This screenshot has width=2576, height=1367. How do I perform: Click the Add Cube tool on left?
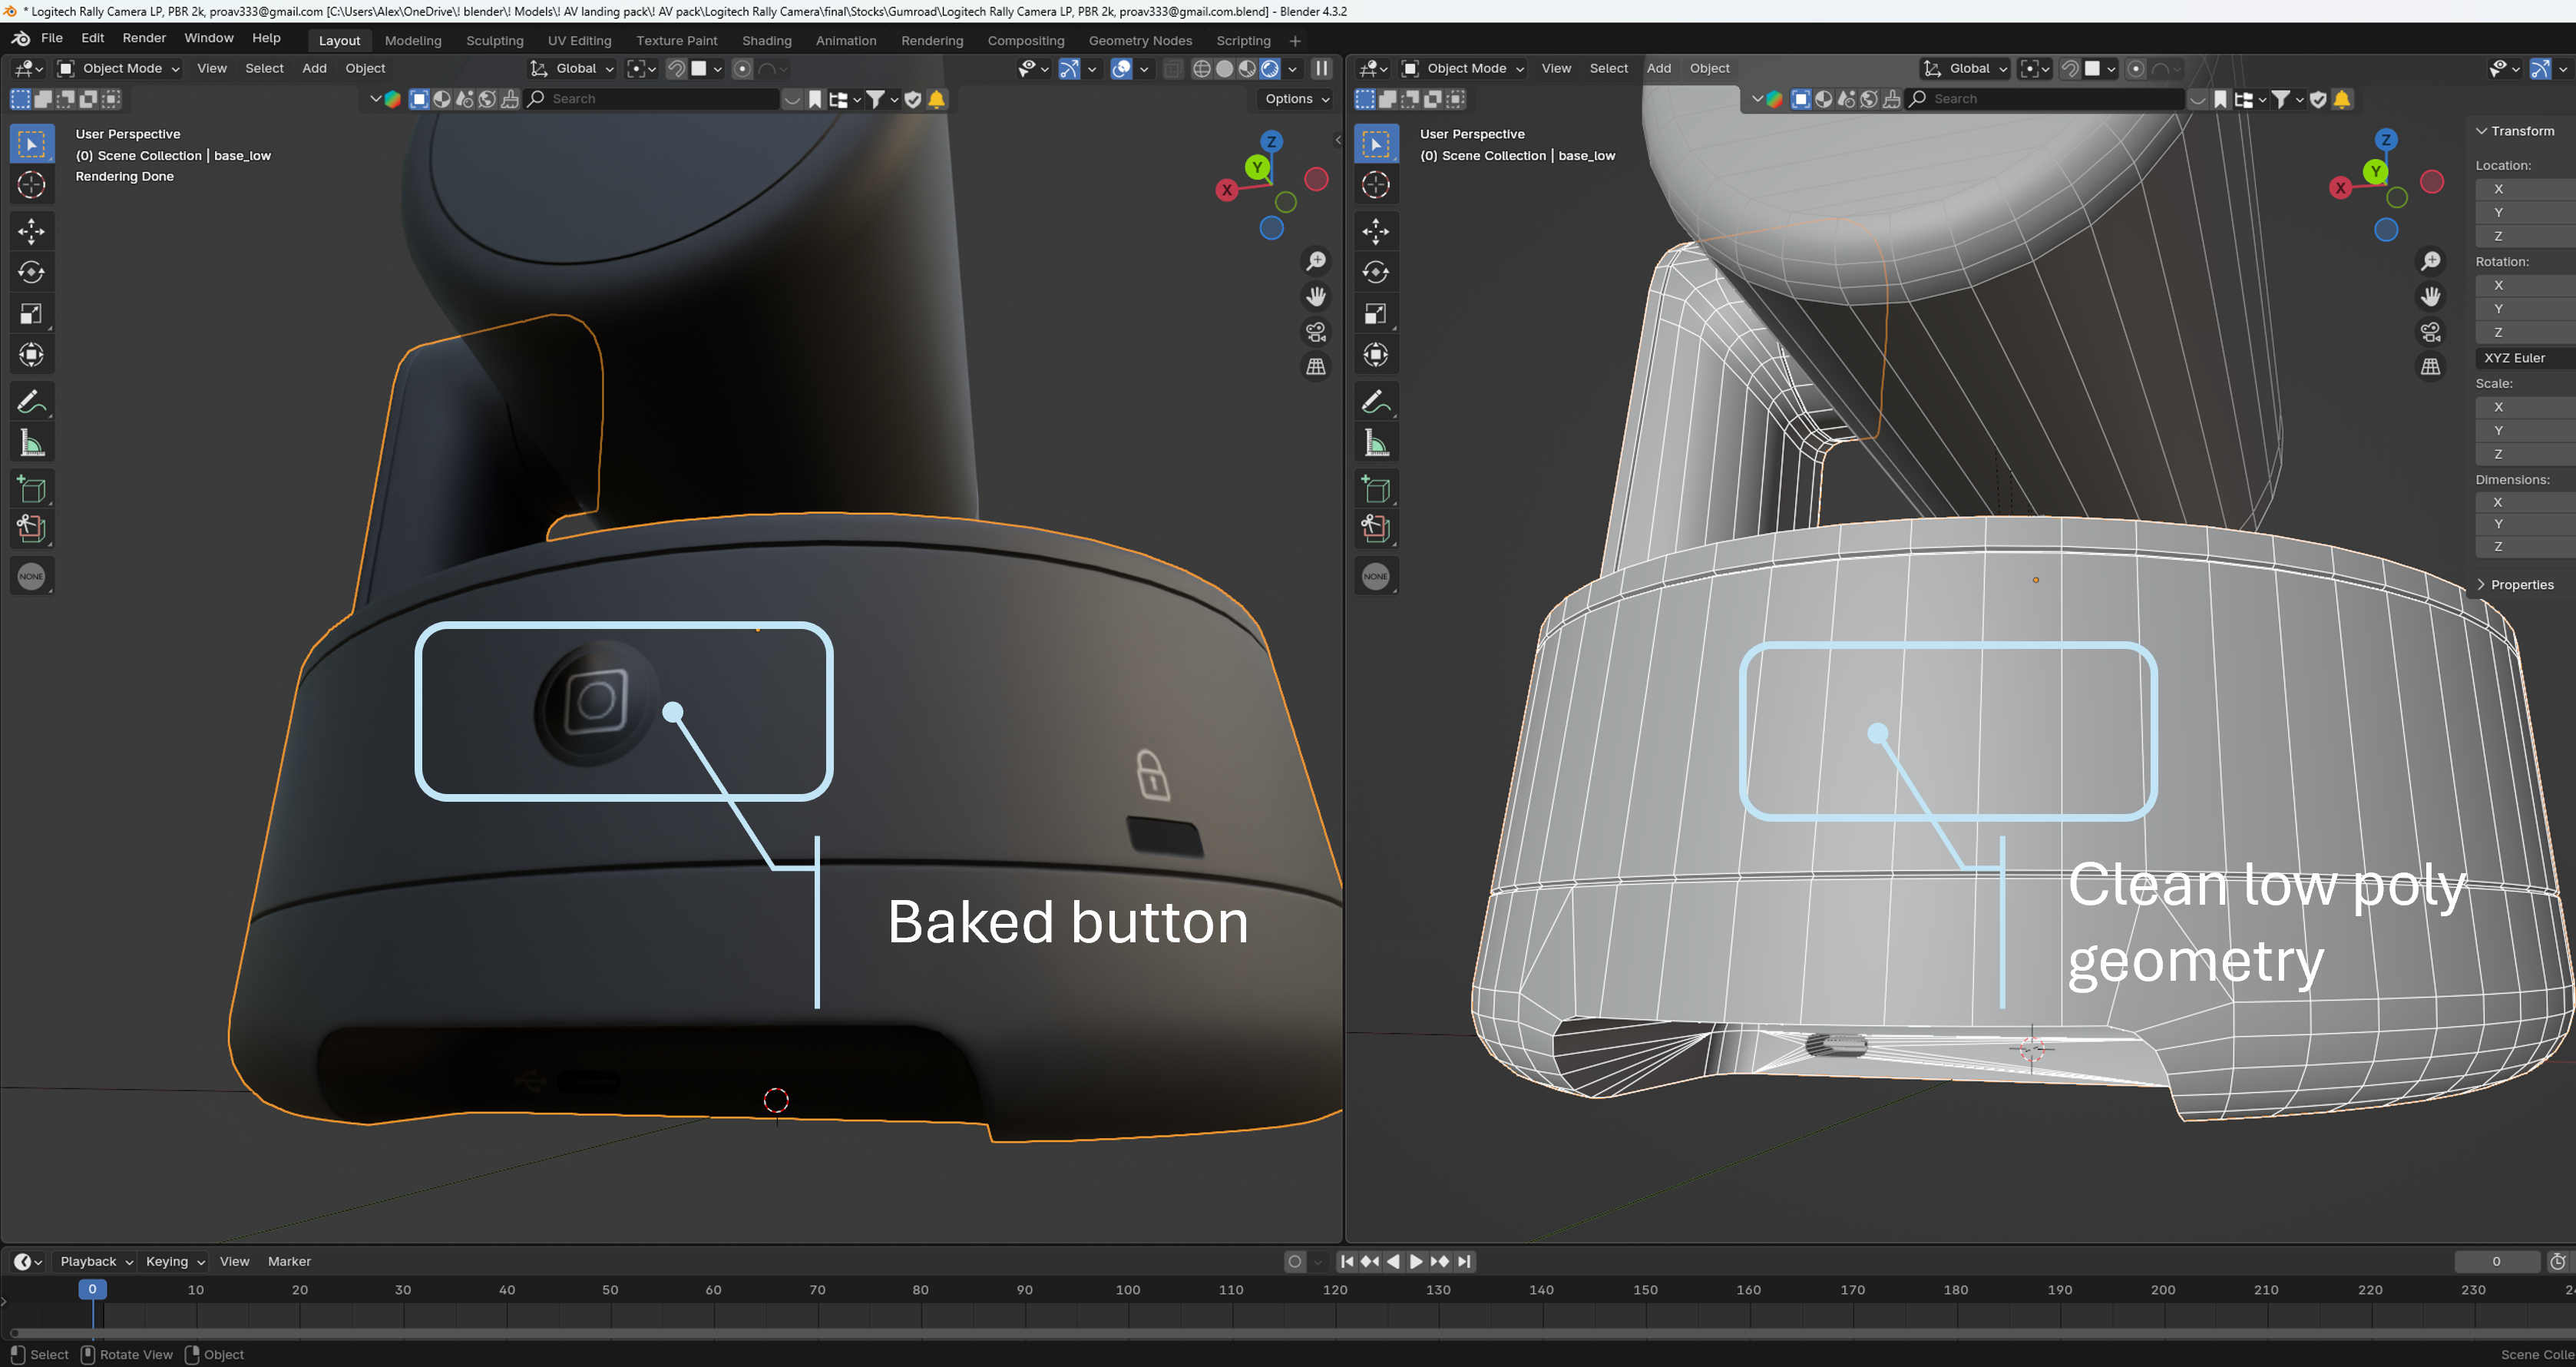[31, 489]
